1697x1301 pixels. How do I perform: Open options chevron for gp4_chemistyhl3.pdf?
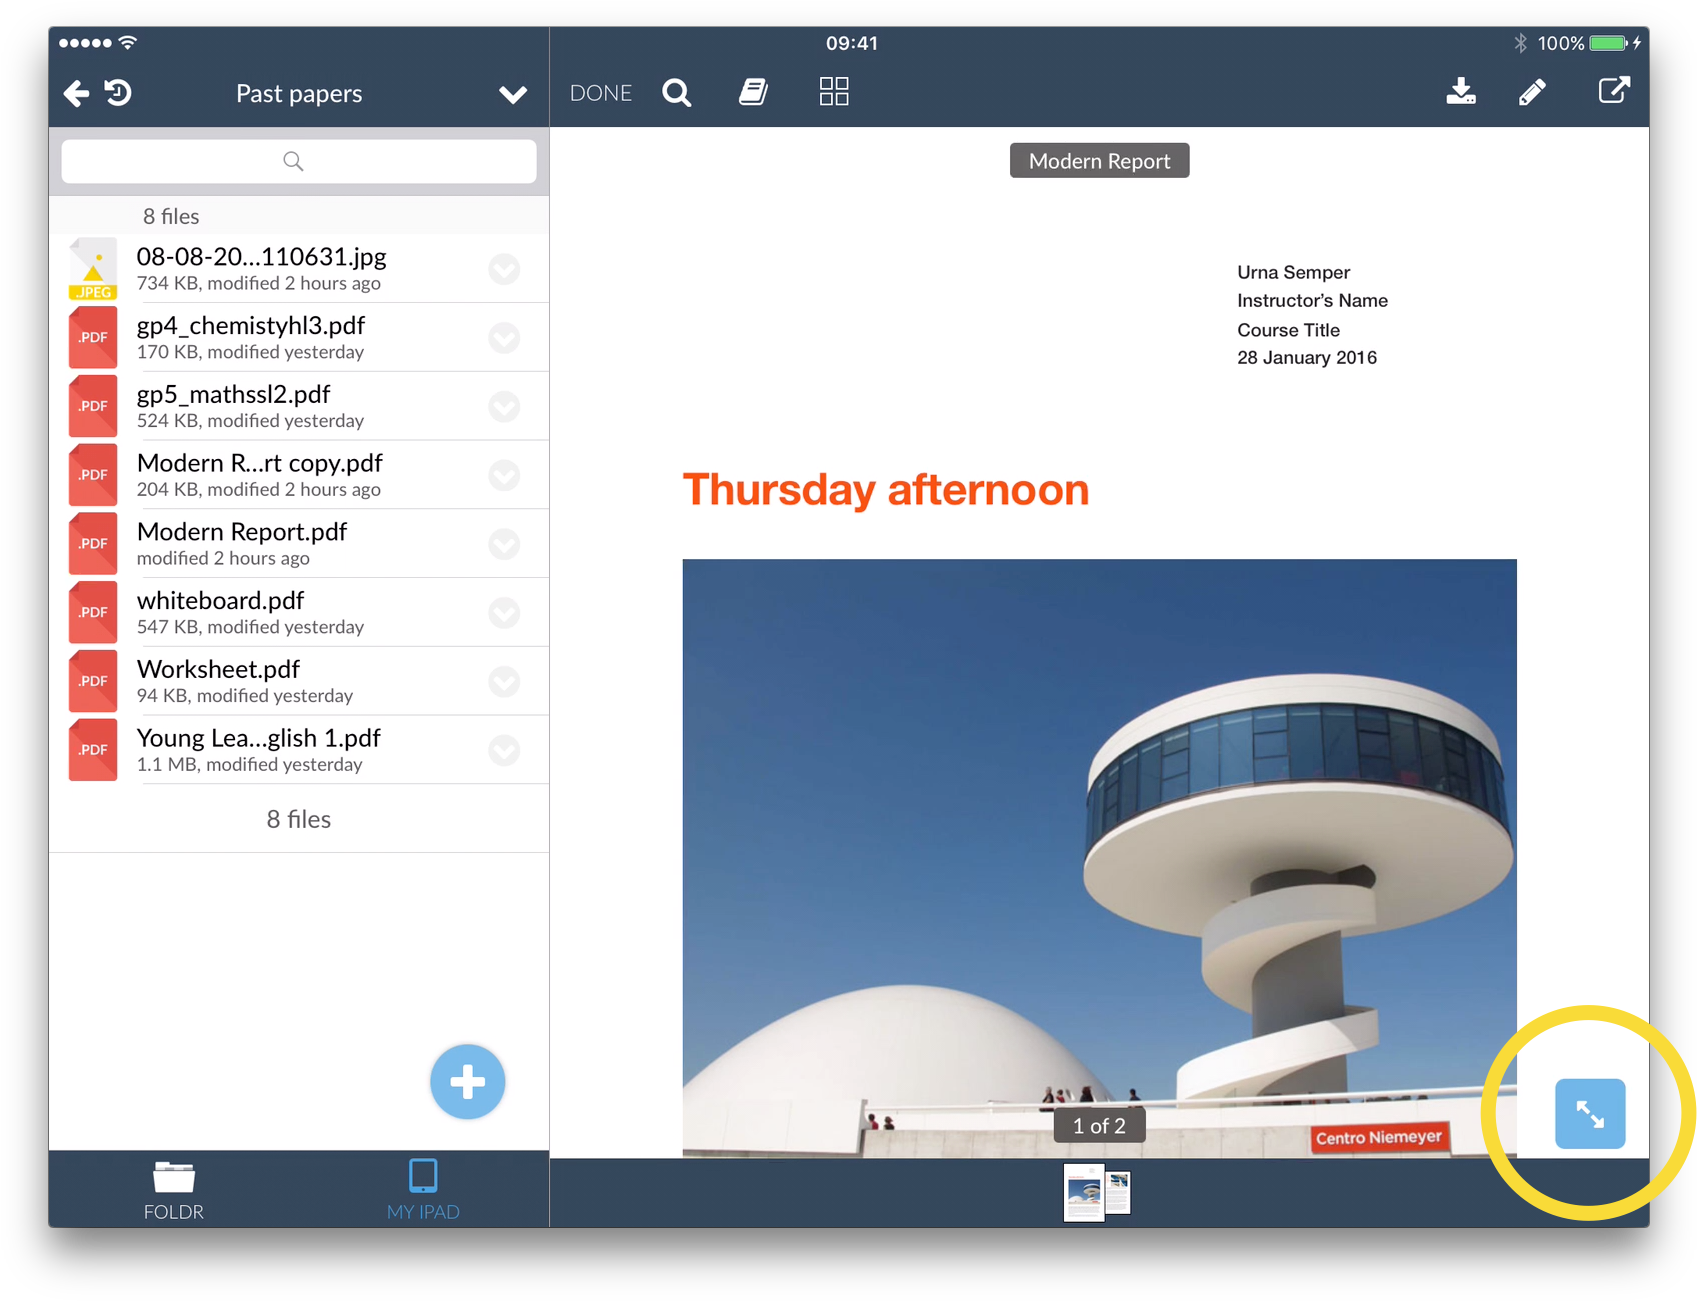(504, 338)
